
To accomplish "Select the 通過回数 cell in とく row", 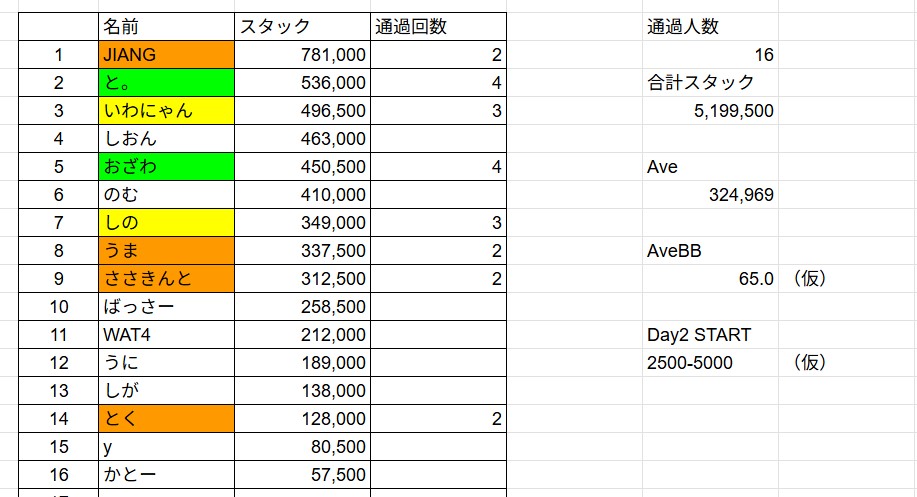I will 439,419.
